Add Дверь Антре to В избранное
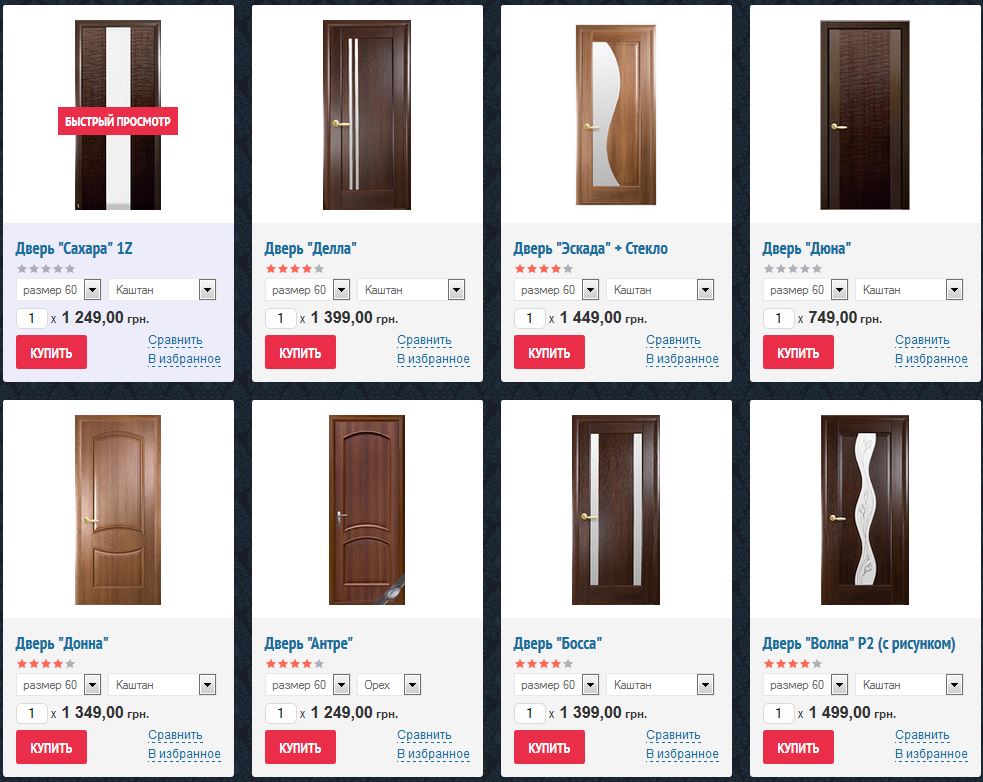 [433, 754]
